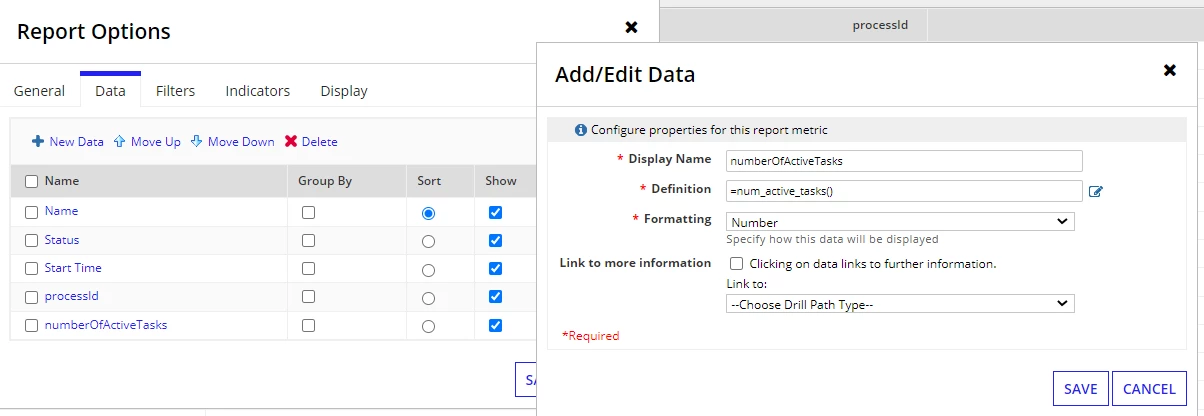The height and width of the screenshot is (416, 1204).
Task: Switch to the Display tab
Action: pos(344,91)
